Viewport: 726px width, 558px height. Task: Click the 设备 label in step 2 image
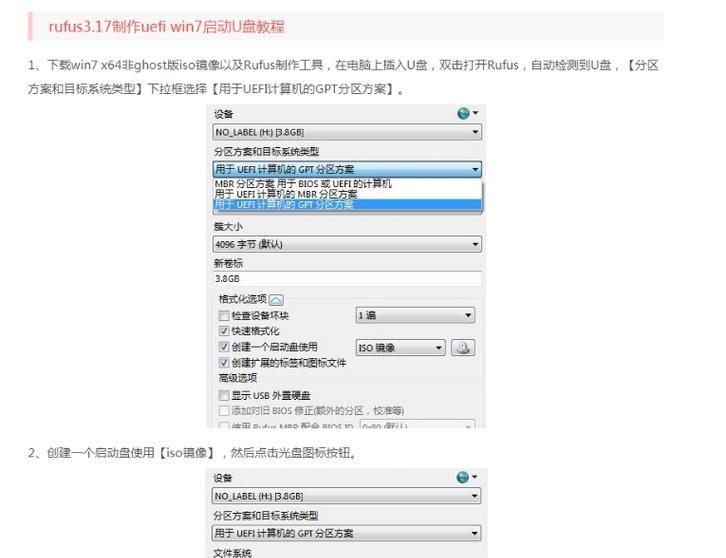(223, 478)
